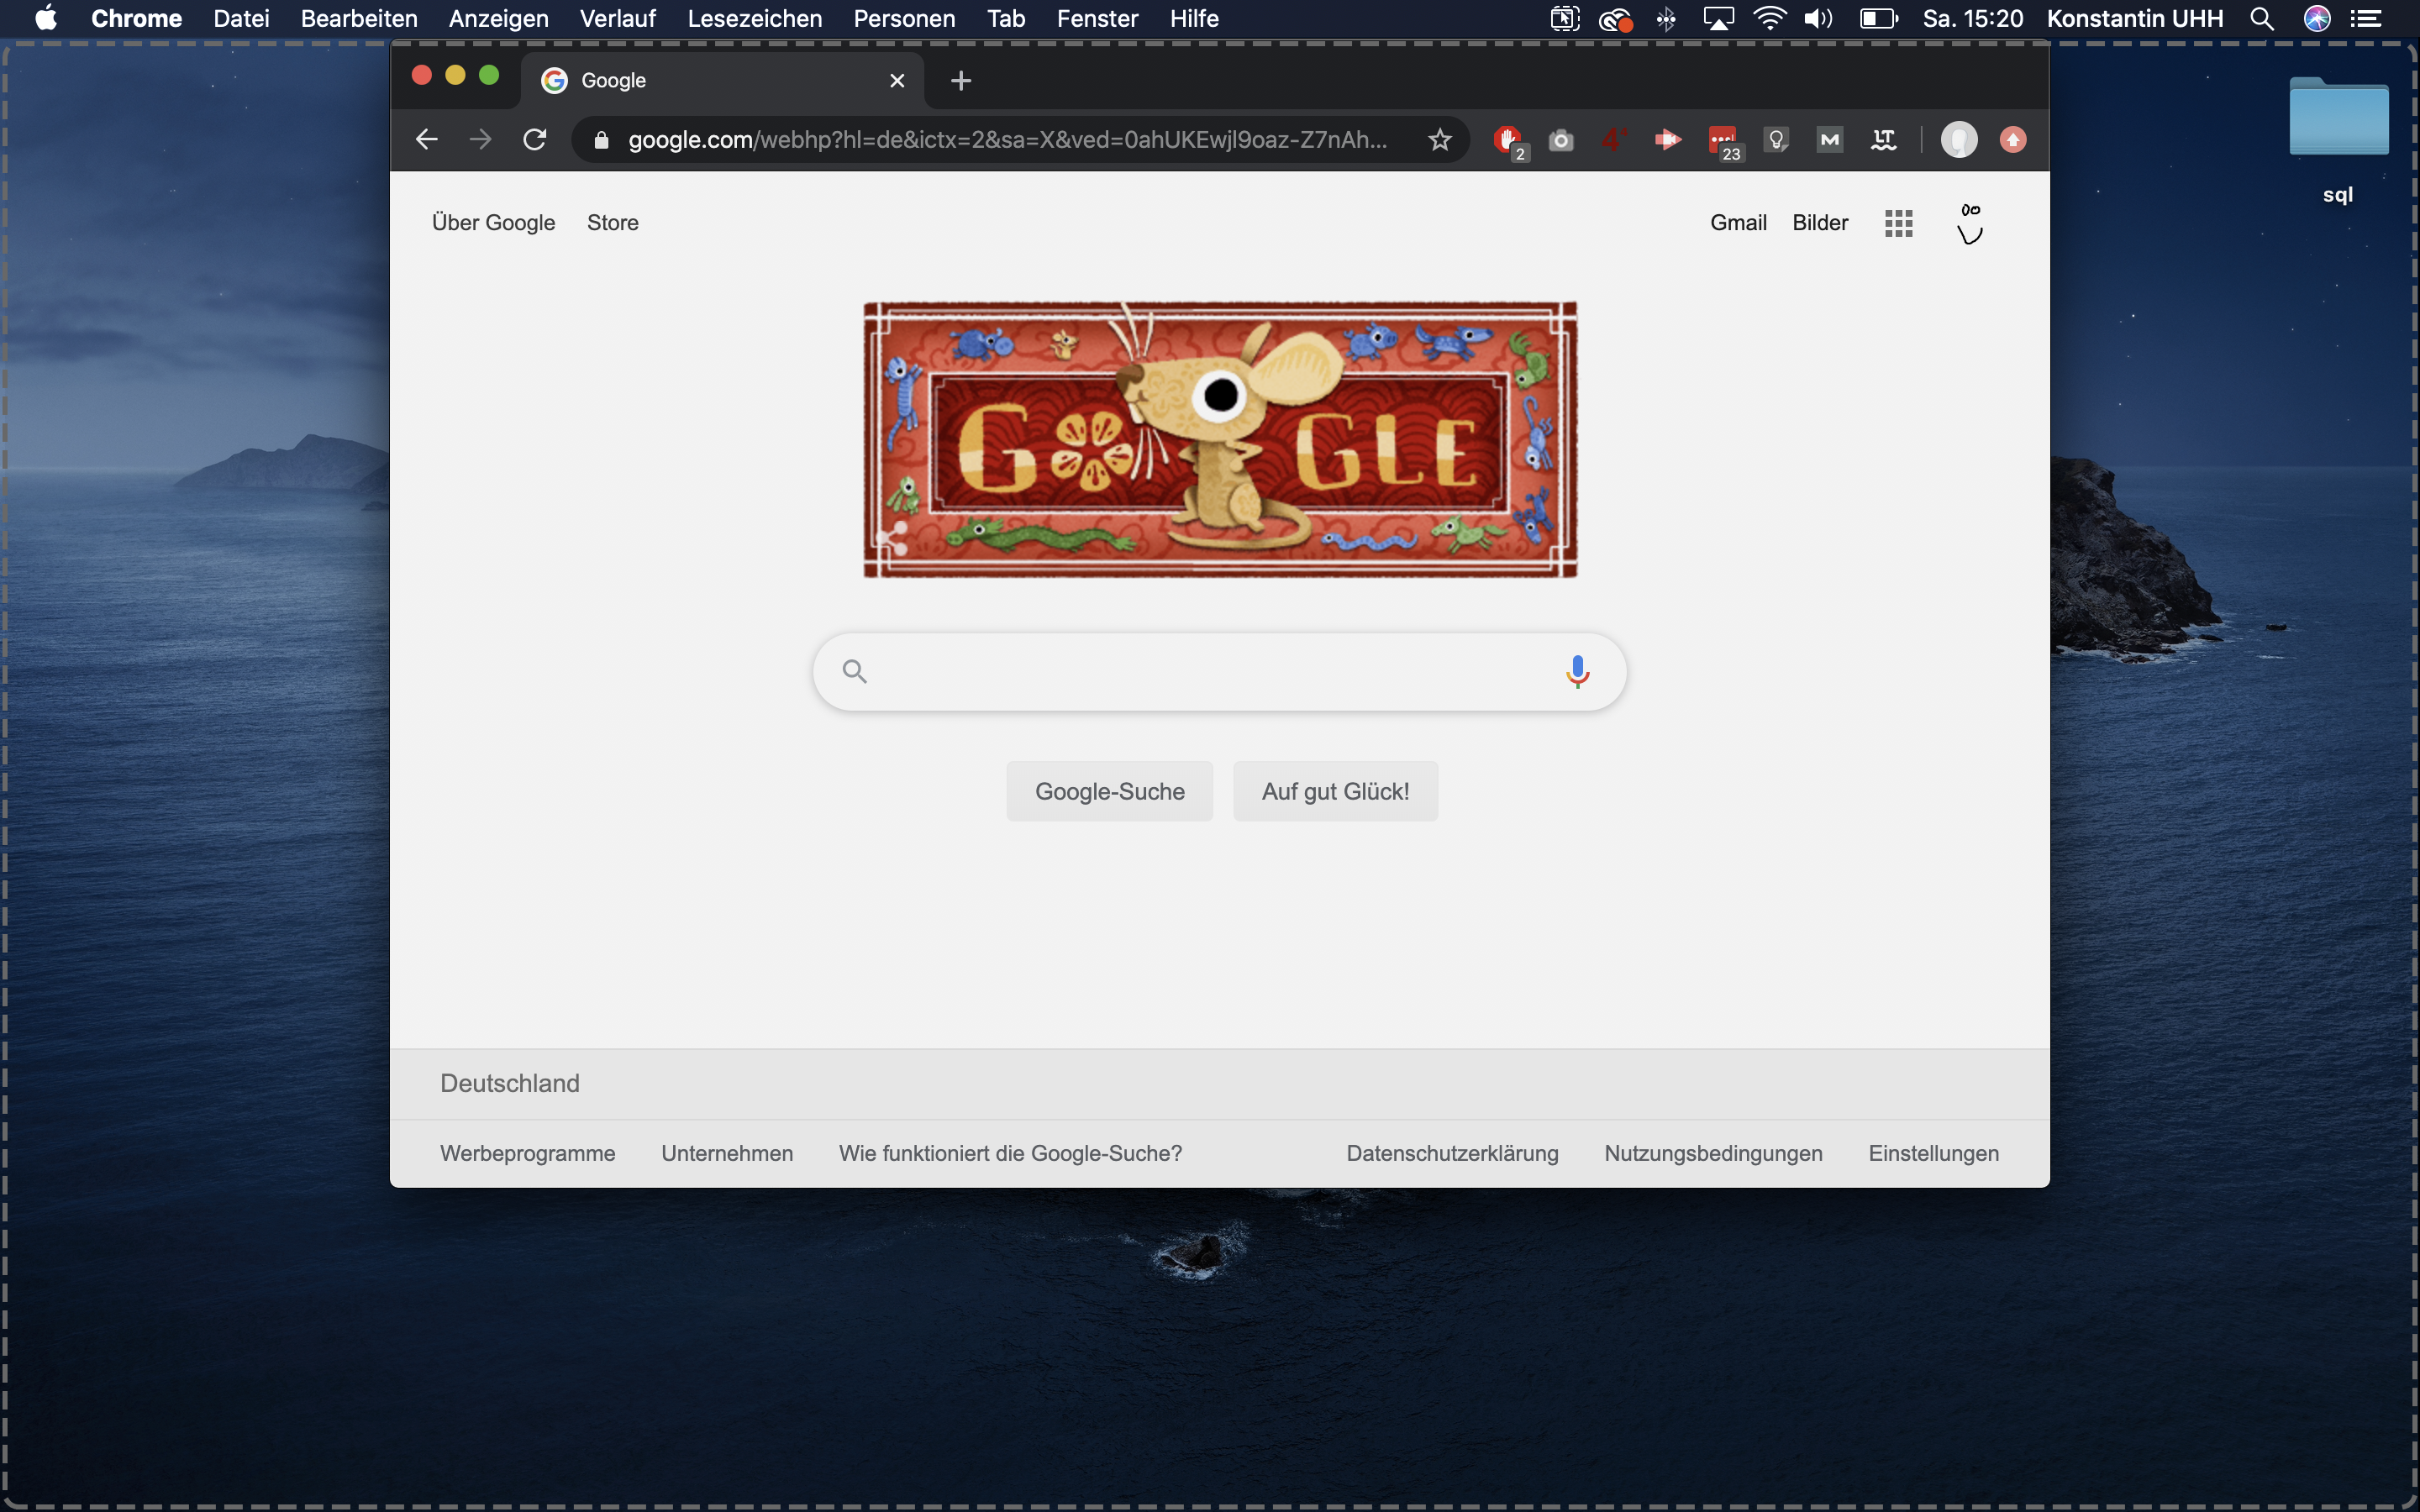Open the Datenschutzerklärung link
Screen dimensions: 2420x1512
1452,1153
